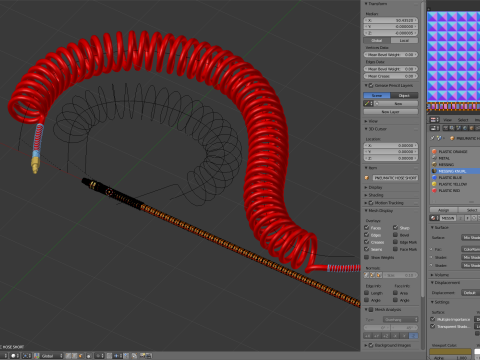
Task: Expand the Display panel
Action: tap(366, 187)
